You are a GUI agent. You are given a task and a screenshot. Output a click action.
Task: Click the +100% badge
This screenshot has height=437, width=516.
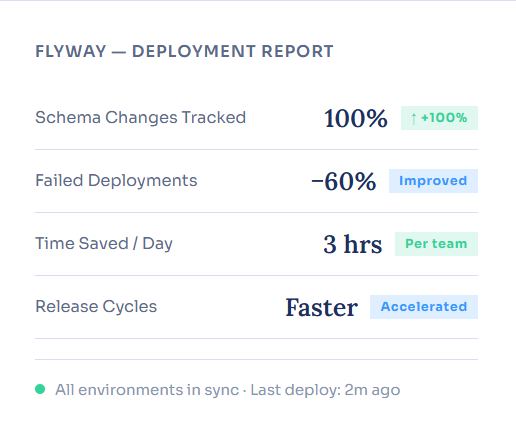click(x=439, y=118)
